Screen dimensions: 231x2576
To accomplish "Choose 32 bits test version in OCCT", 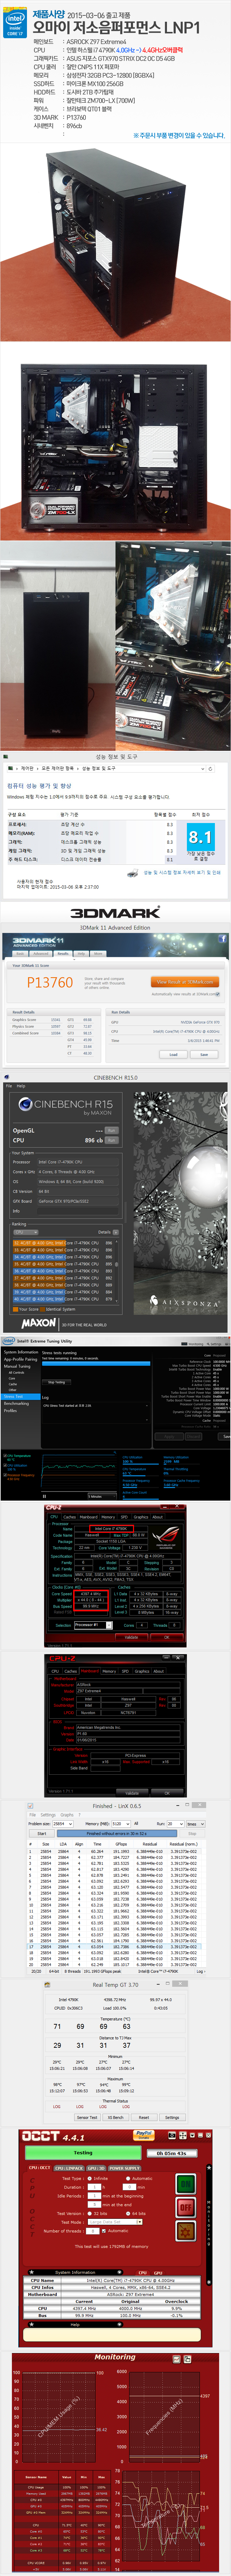I will click(x=90, y=2213).
